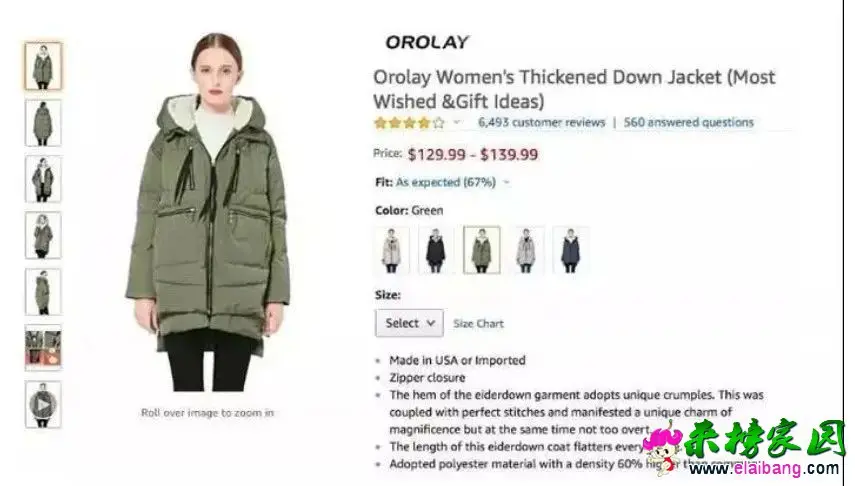Open the 6,493 customer reviews link
The height and width of the screenshot is (486, 855).
(541, 122)
